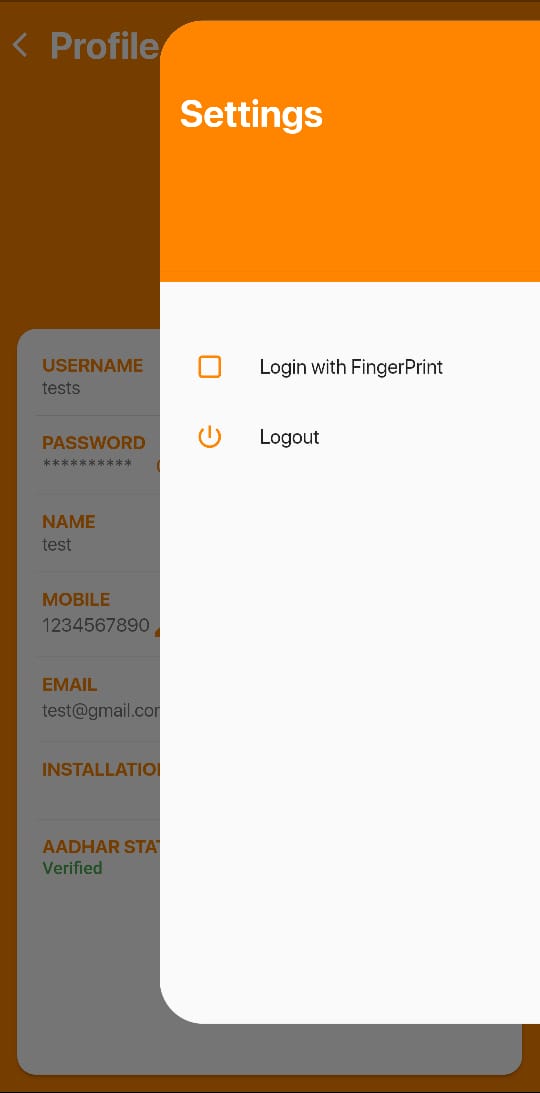
Task: Tap the partly hidden icon beside password
Action: [157, 465]
